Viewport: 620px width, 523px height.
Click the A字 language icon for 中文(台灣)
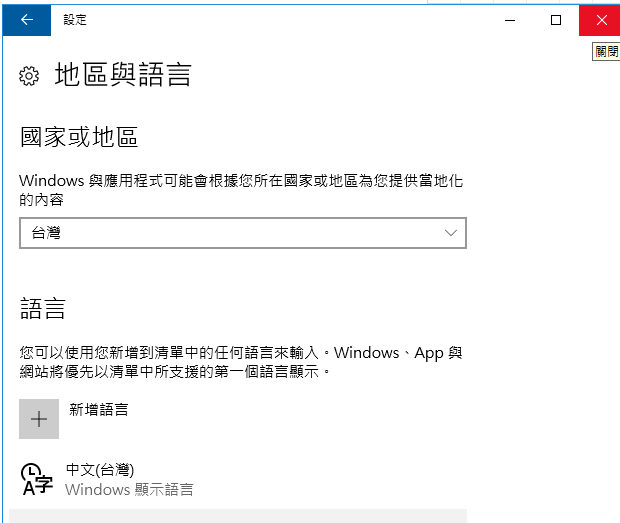[x=36, y=480]
